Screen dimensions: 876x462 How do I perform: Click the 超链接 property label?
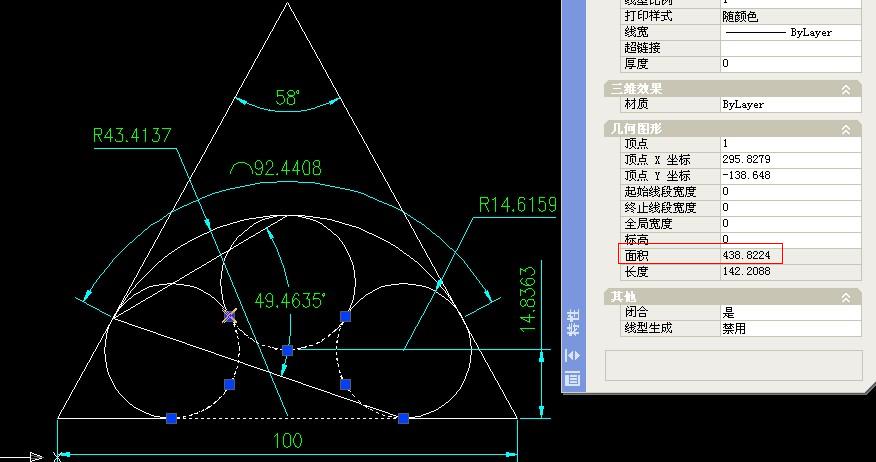coord(642,48)
